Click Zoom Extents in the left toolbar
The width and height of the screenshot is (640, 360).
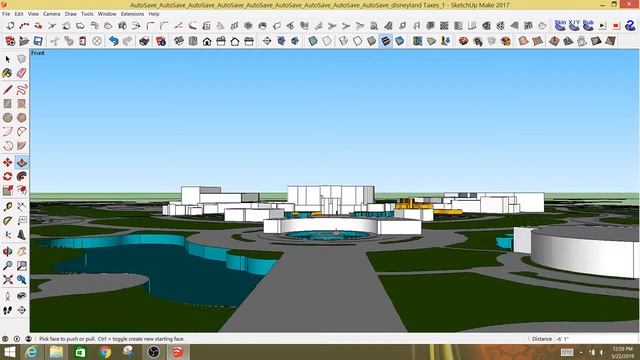coord(7,280)
